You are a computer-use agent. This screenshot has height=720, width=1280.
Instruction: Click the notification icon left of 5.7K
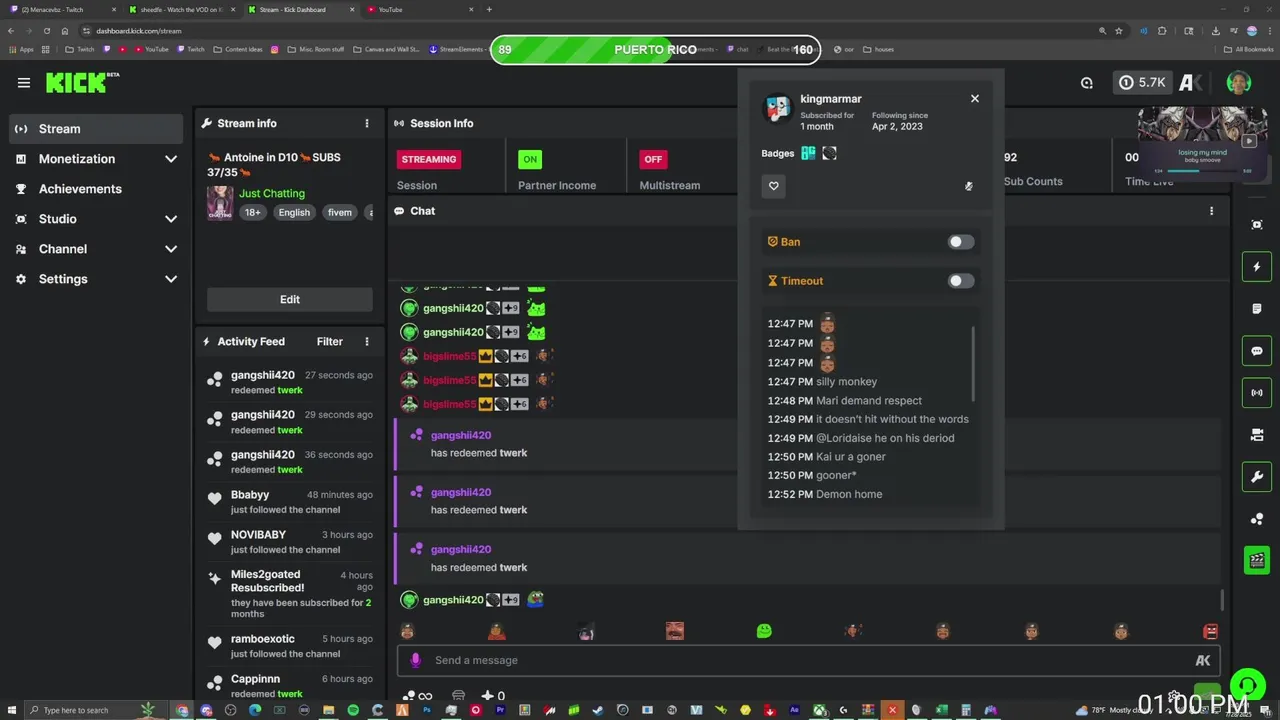point(1087,83)
